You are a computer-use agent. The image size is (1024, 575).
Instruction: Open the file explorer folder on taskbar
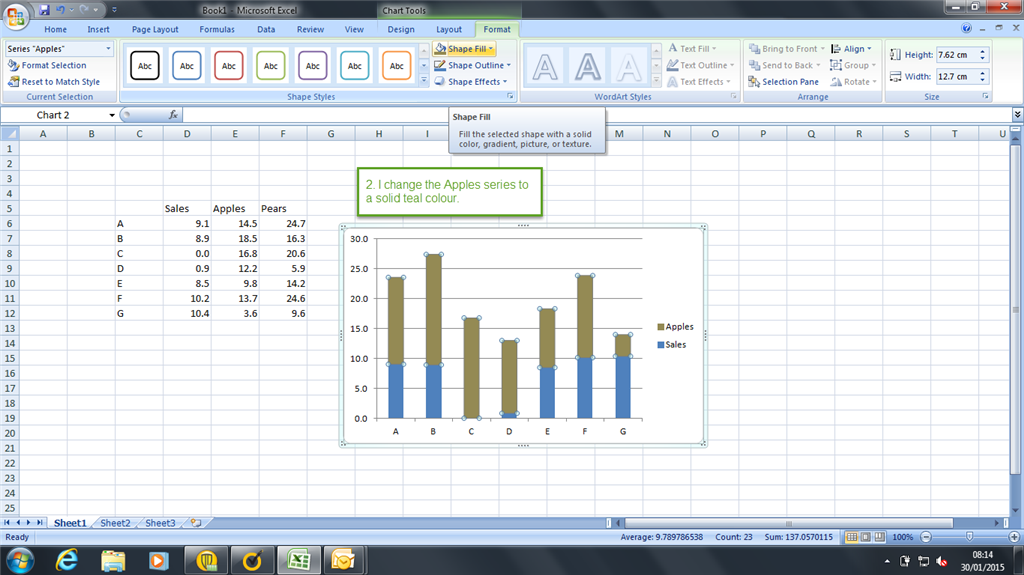click(113, 561)
